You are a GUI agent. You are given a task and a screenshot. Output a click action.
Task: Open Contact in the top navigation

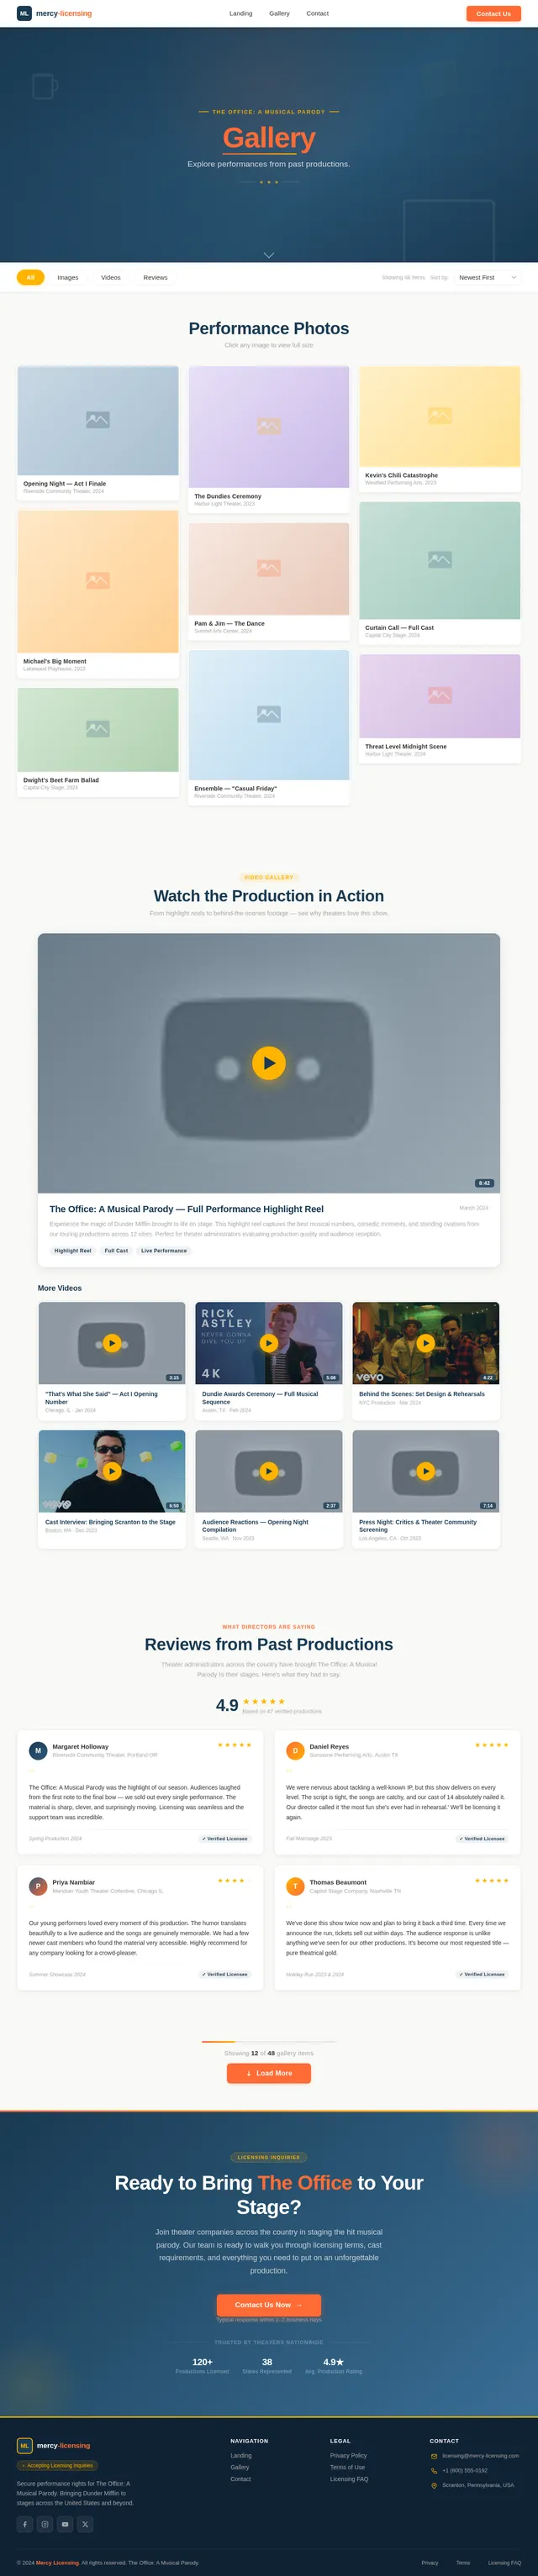(x=317, y=13)
